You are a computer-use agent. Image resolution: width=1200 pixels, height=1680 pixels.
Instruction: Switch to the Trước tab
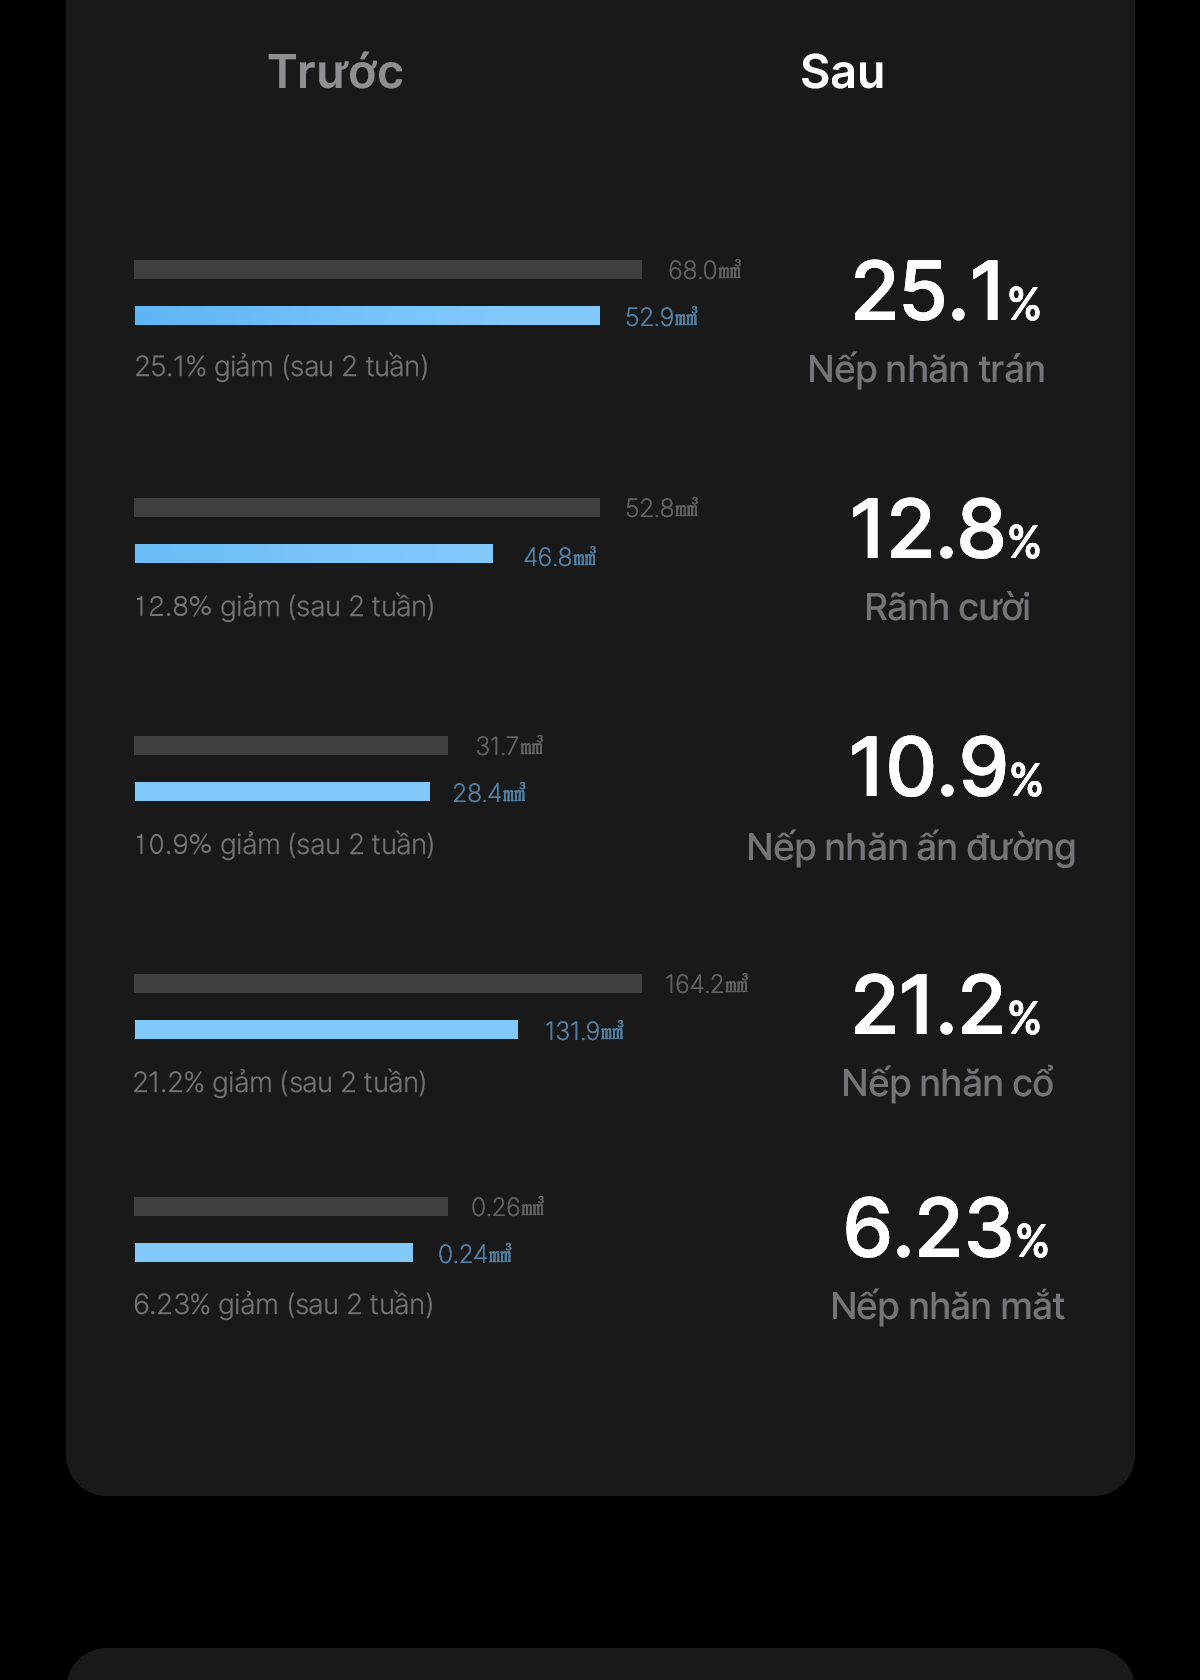click(x=335, y=72)
